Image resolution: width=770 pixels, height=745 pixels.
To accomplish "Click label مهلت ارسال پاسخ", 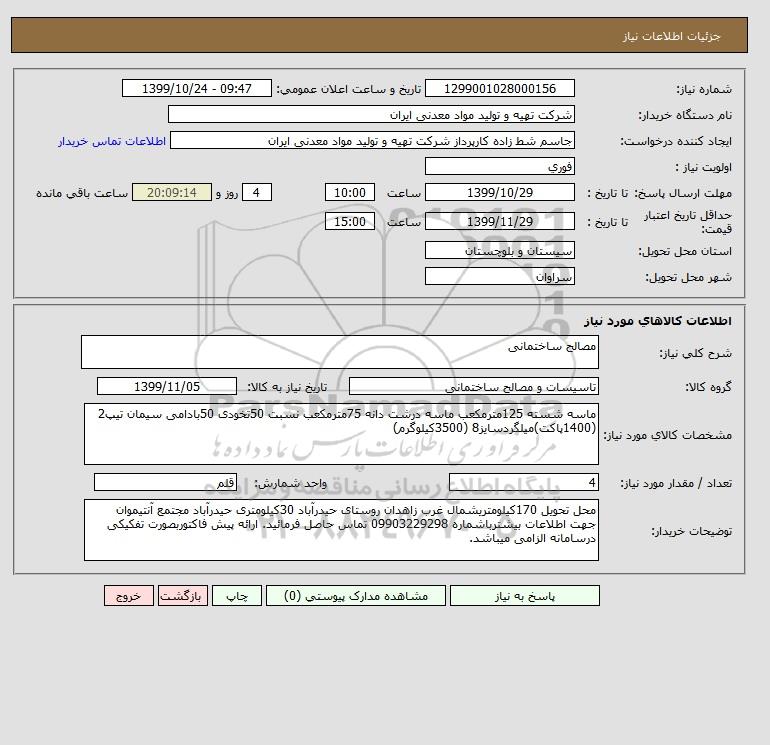I will tap(684, 193).
